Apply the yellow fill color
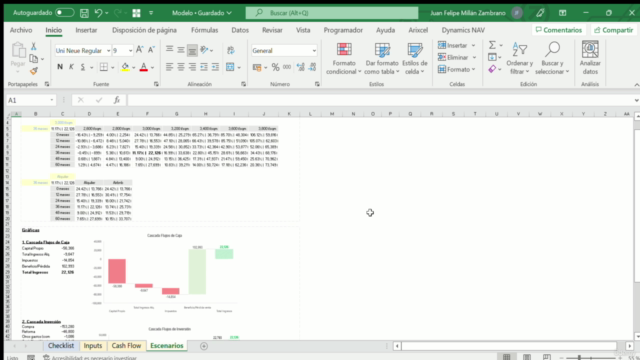This screenshot has height=360, width=640. click(x=125, y=67)
